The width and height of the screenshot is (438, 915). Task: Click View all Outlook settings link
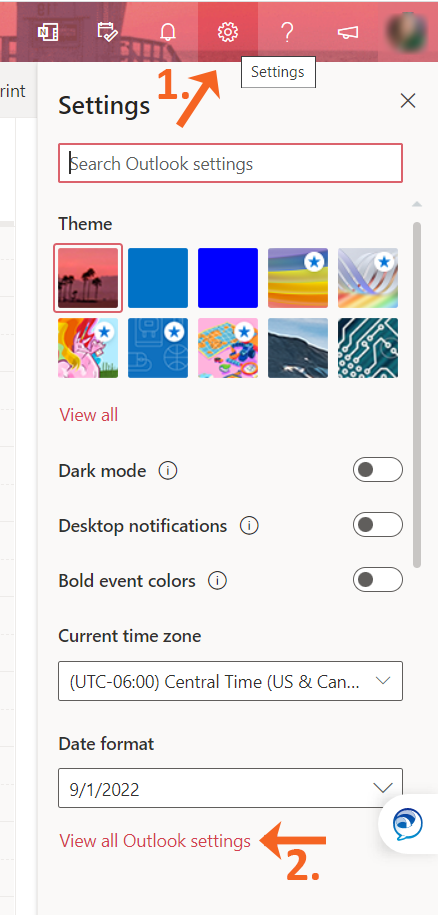pyautogui.click(x=155, y=841)
